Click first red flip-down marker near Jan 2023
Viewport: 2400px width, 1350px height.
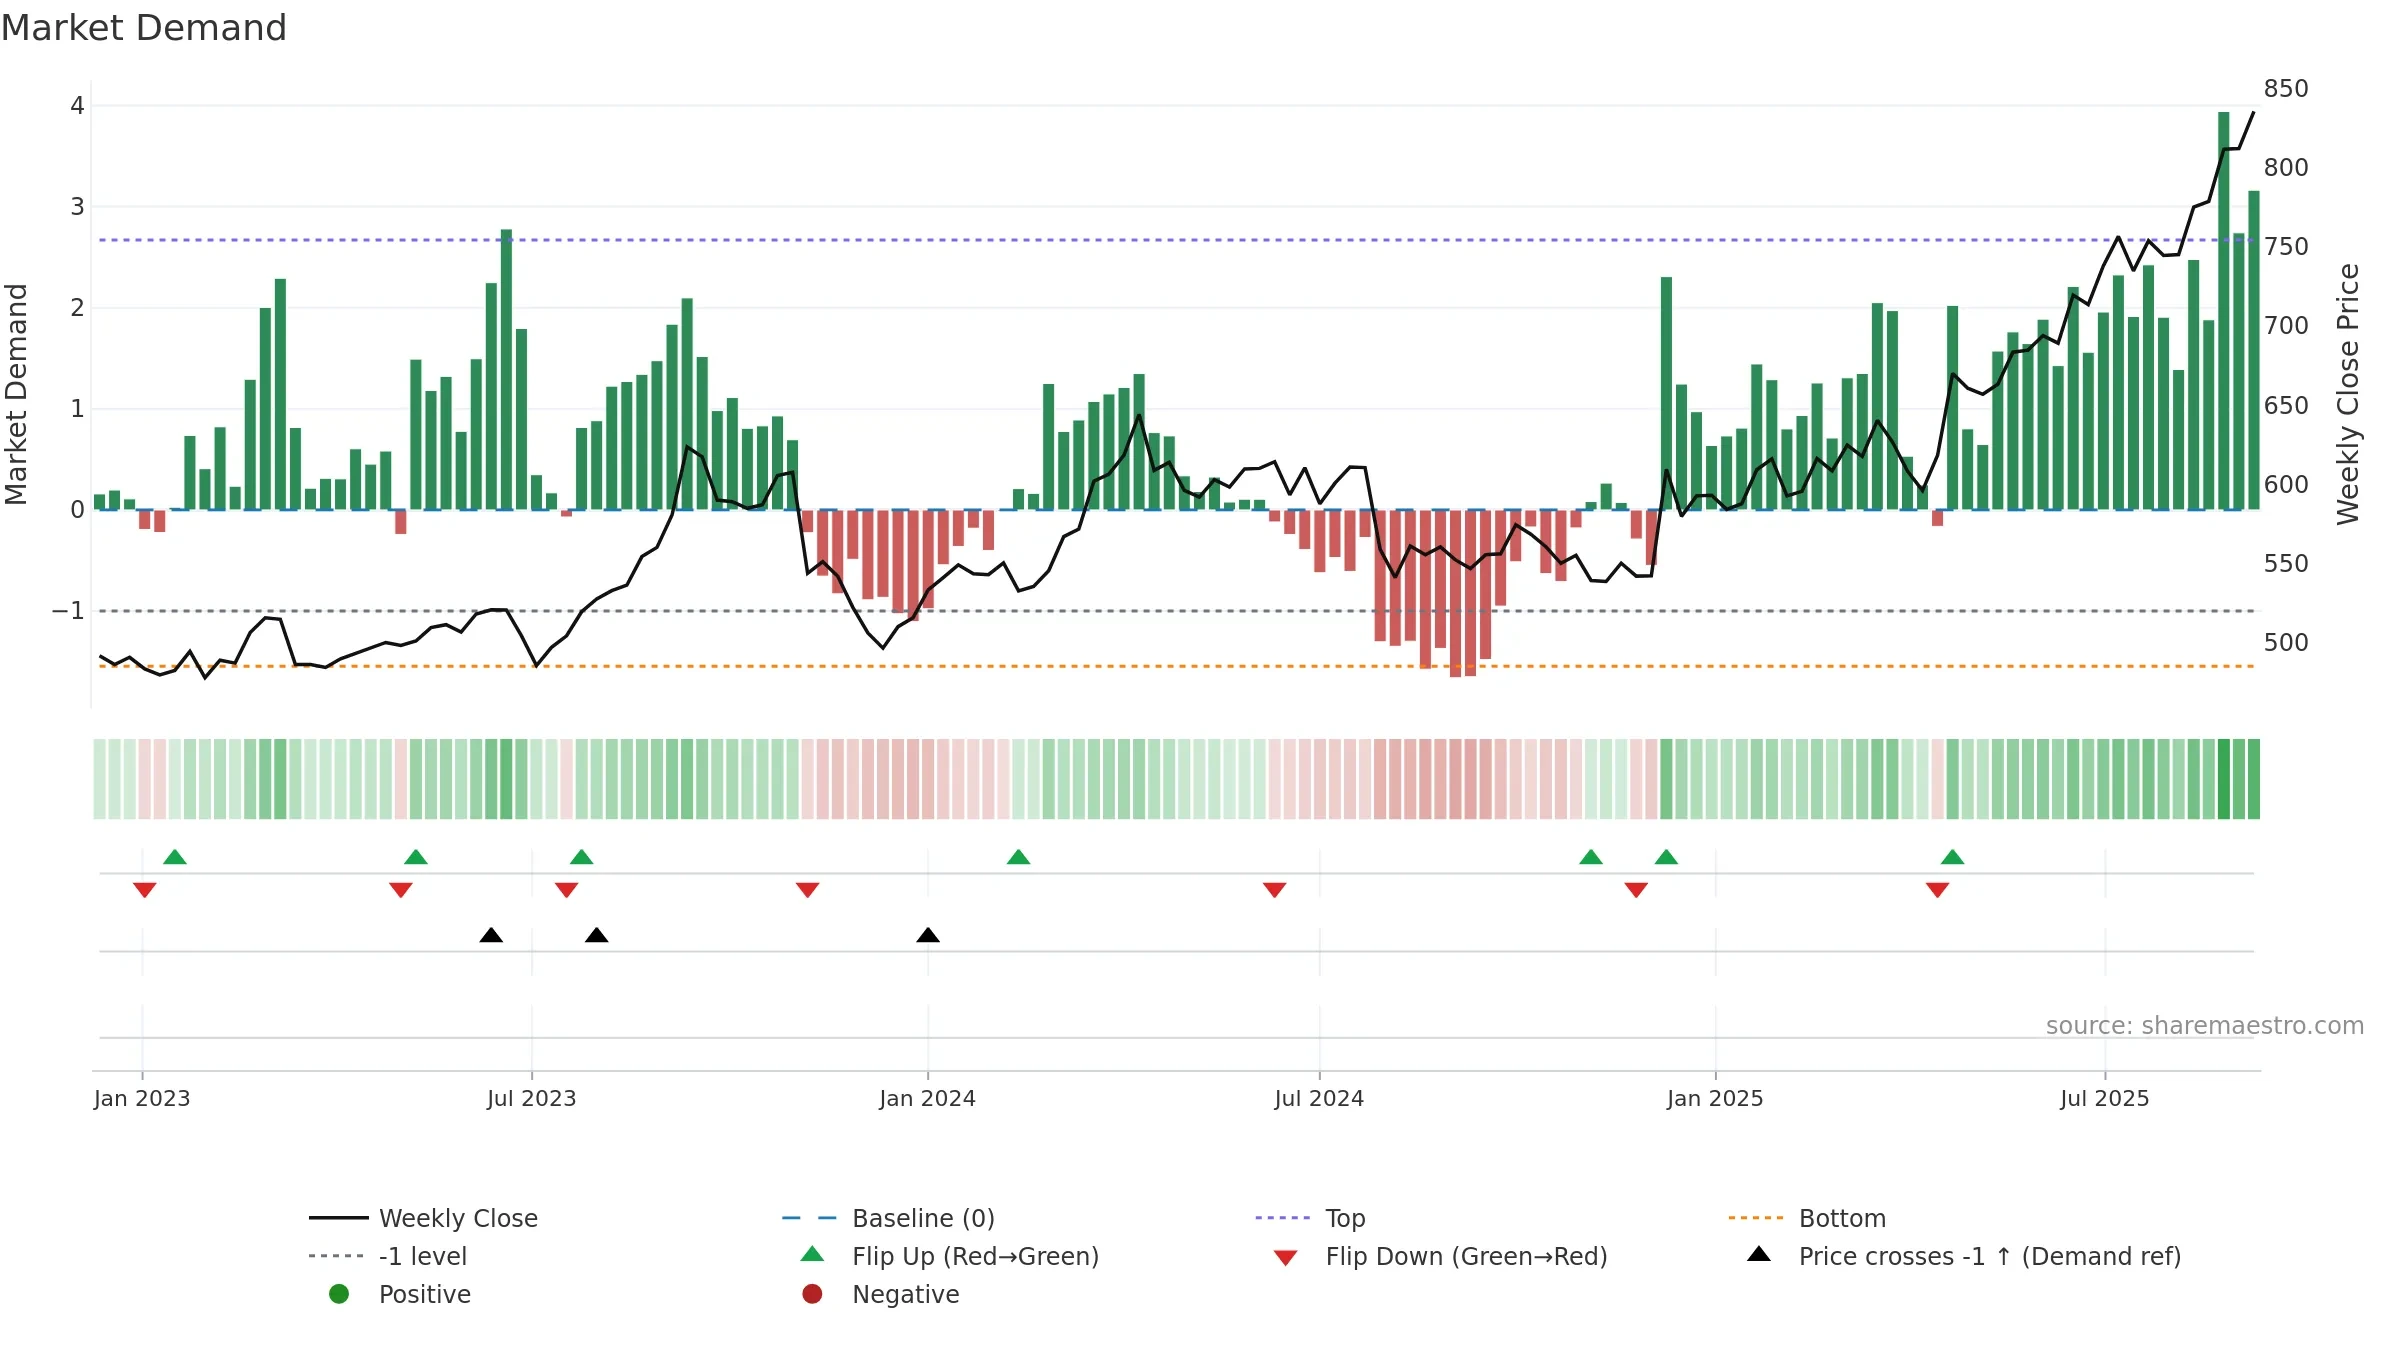(145, 890)
